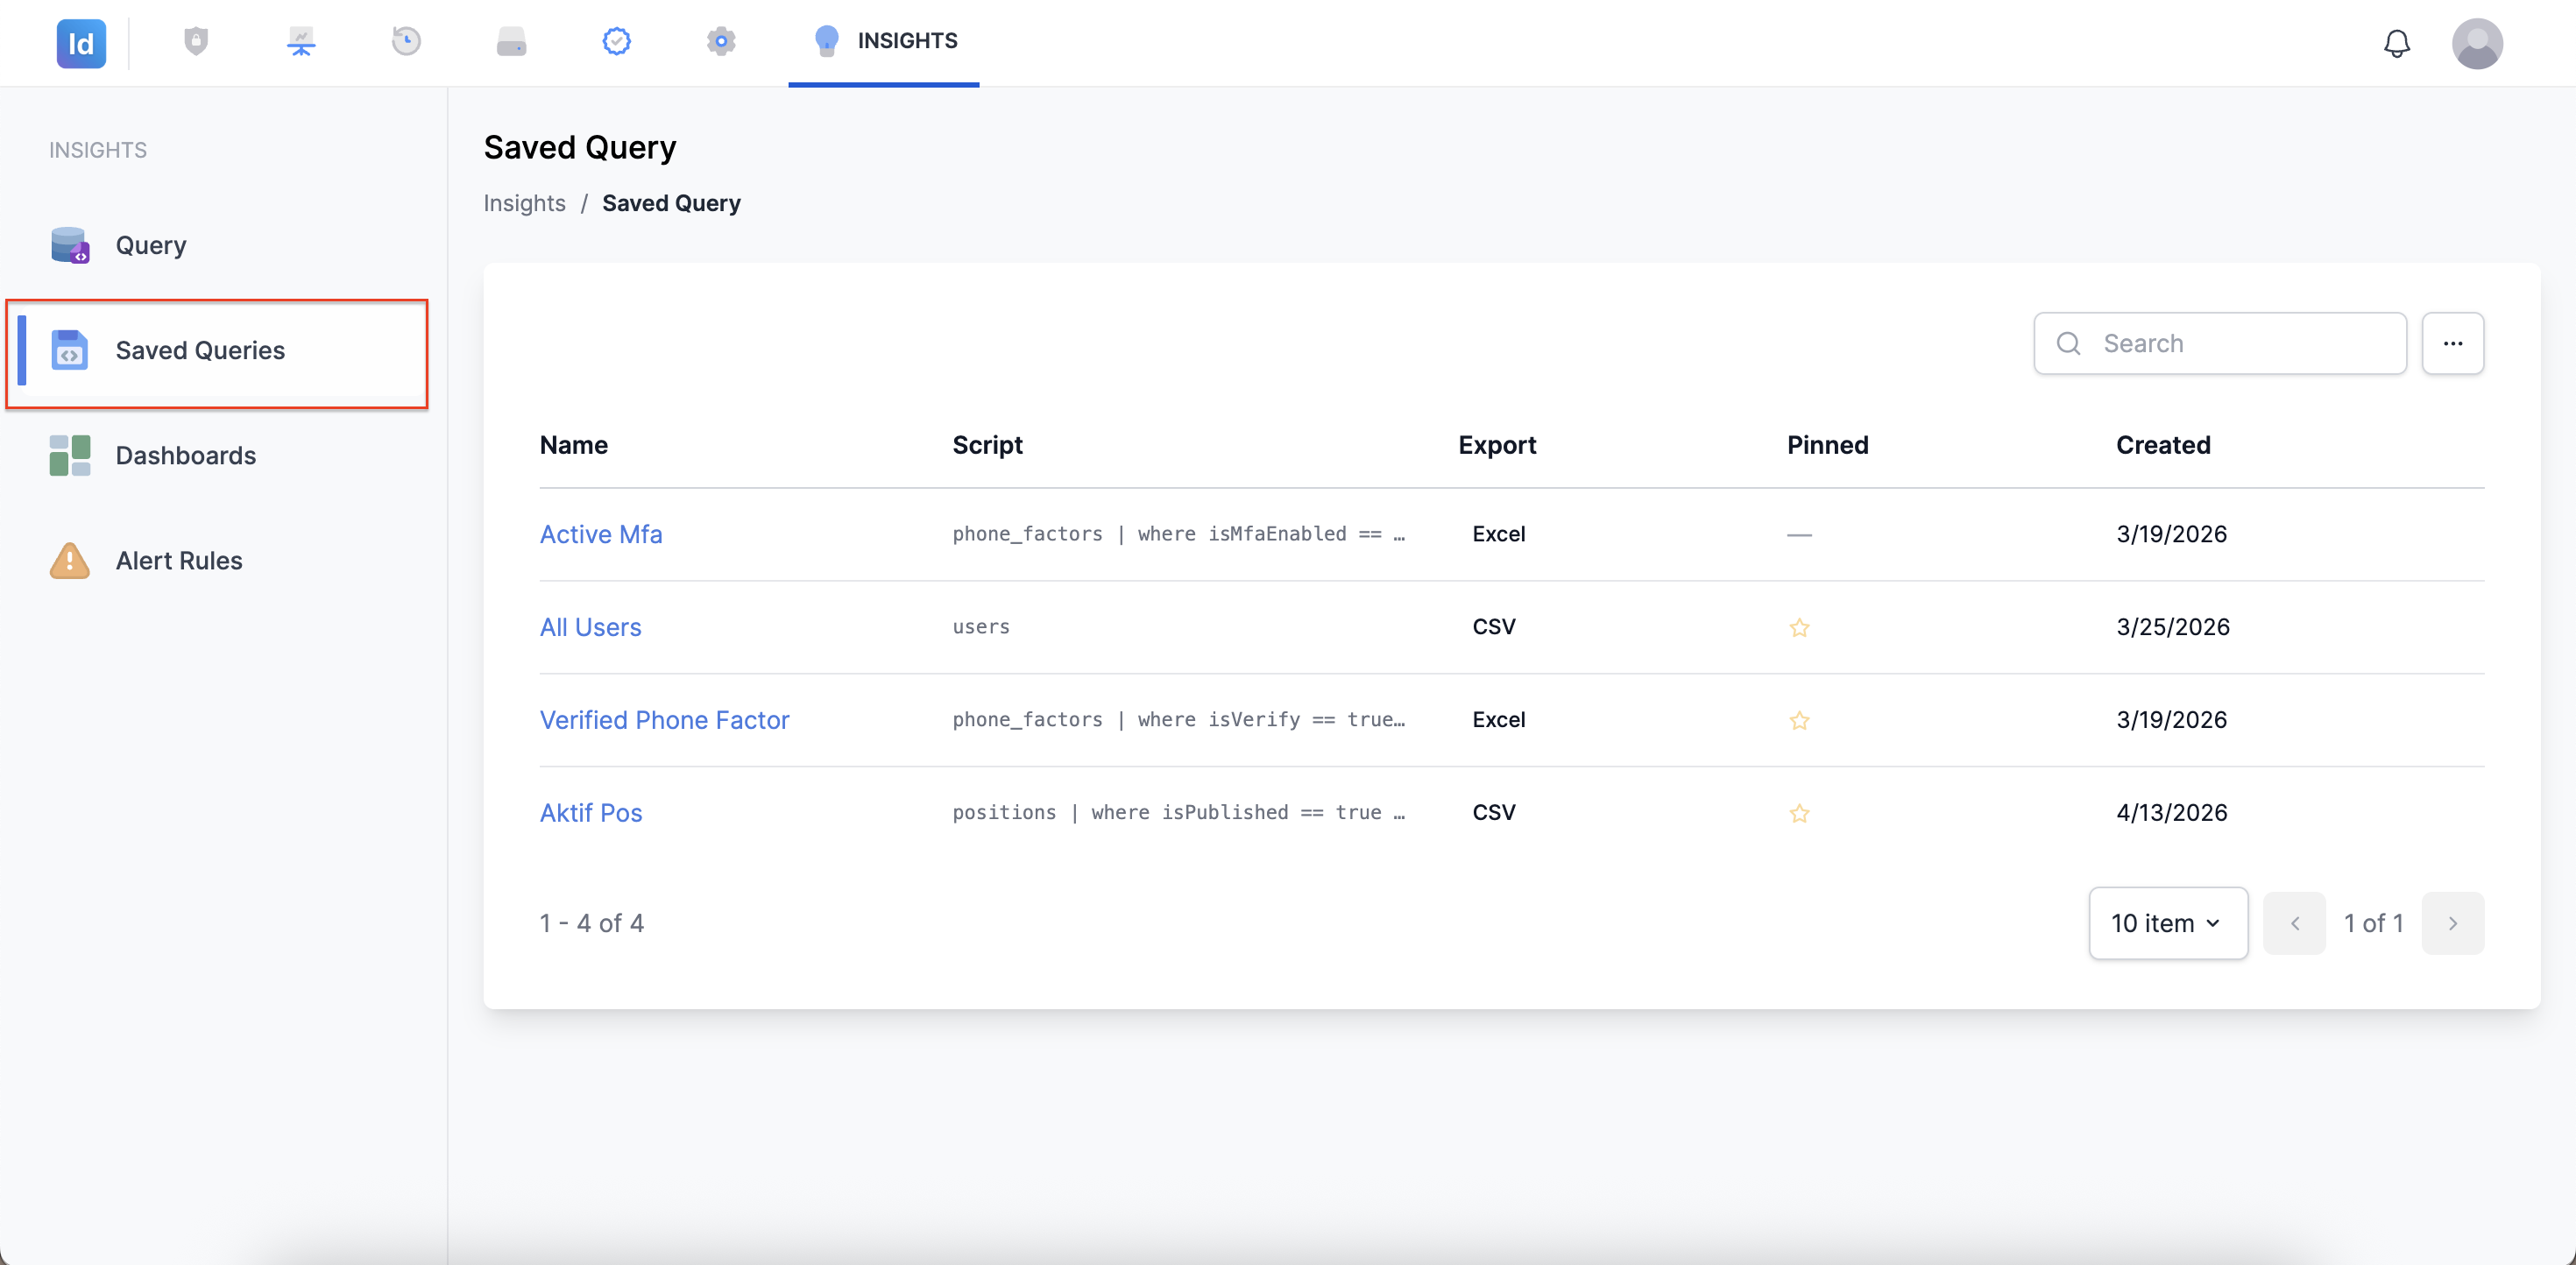Viewport: 2576px width, 1265px height.
Task: Open the user avatar profile menu
Action: pos(2477,43)
